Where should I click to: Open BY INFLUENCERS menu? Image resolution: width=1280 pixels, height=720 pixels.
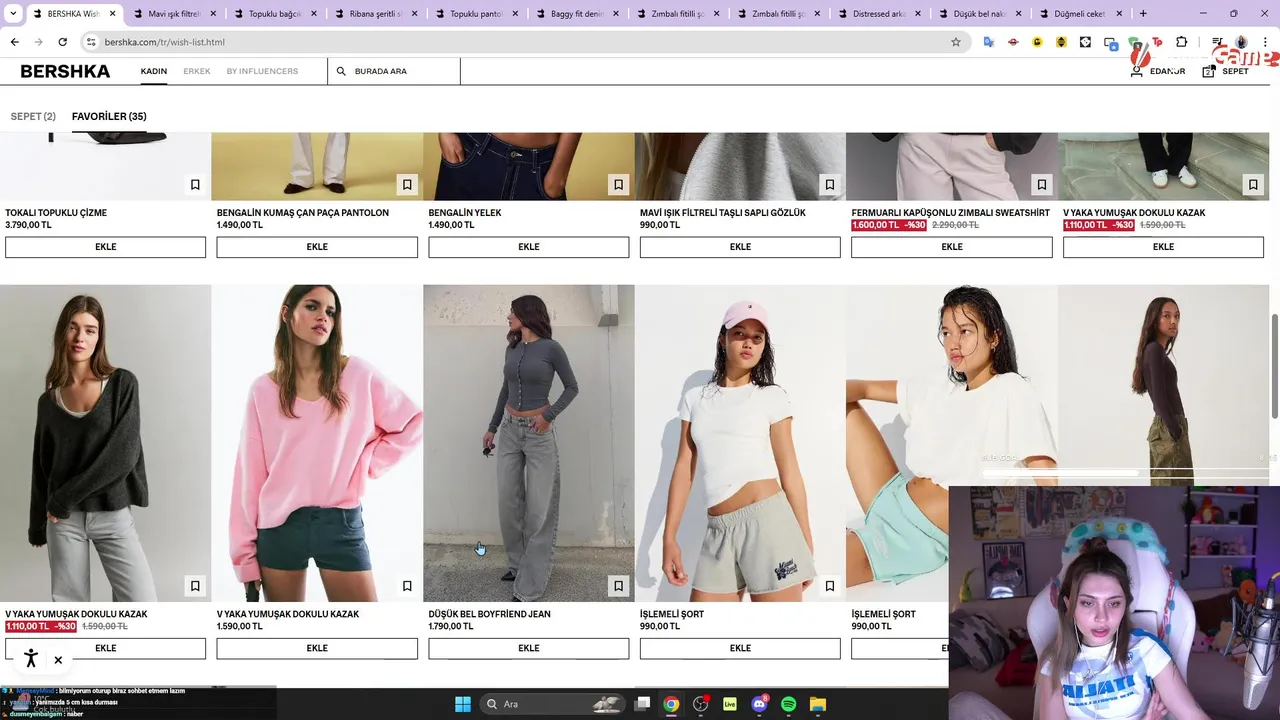tap(262, 71)
